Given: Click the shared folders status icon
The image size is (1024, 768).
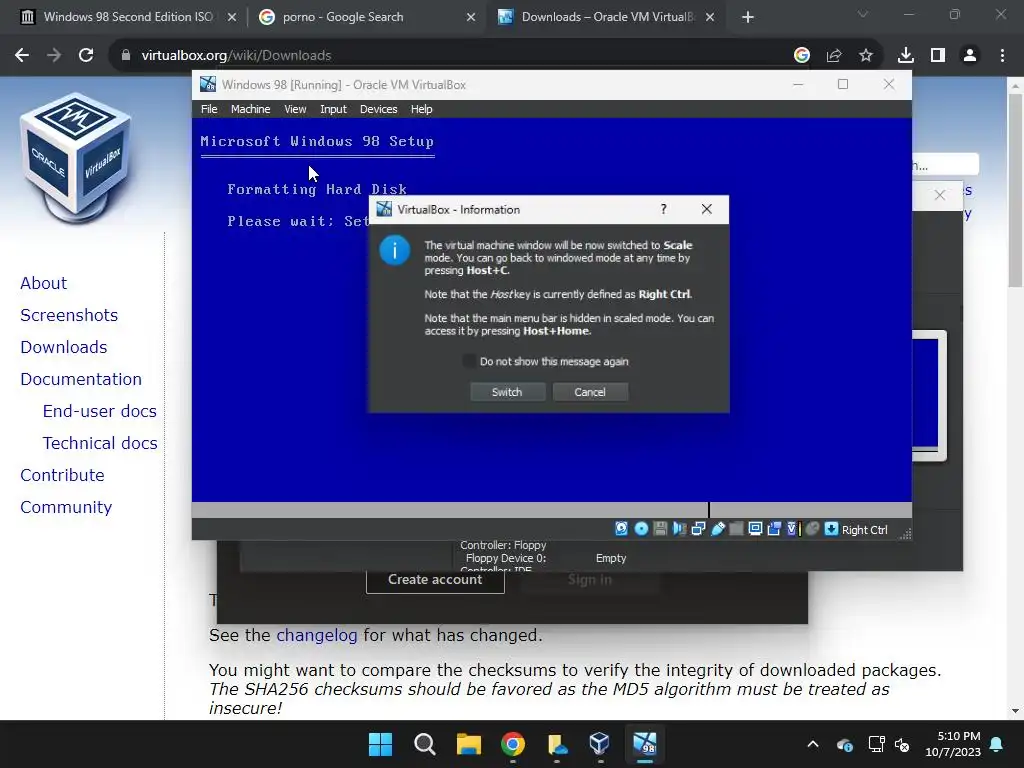Looking at the screenshot, I should coord(736,529).
